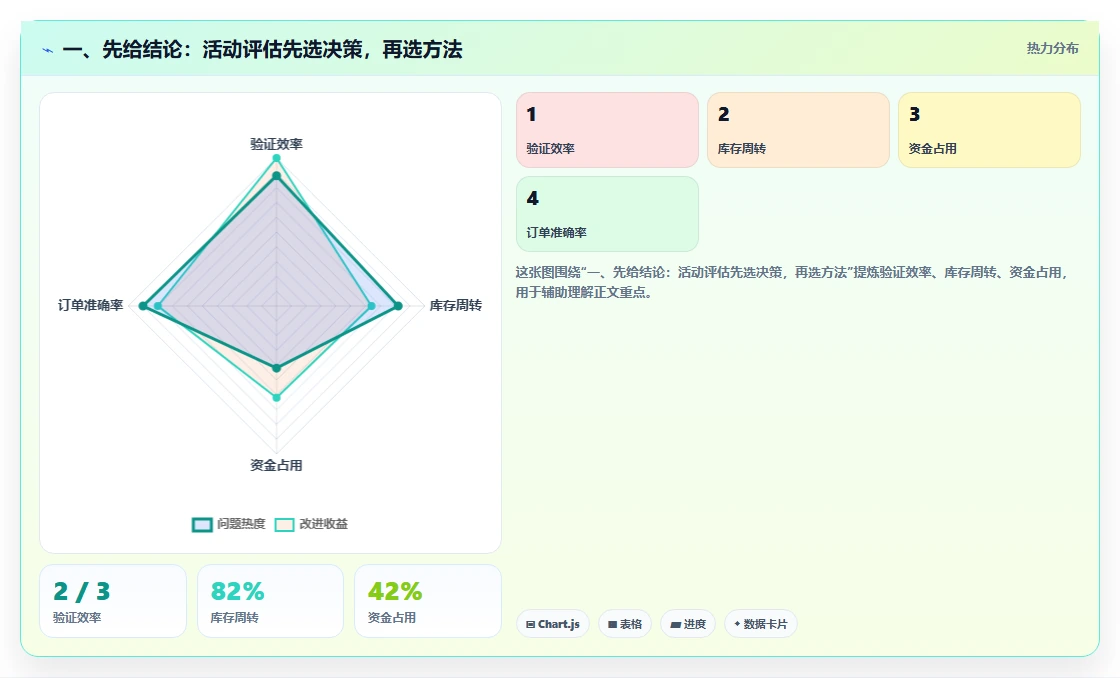Select the 进度 tag chip
Image resolution: width=1120 pixels, height=678 pixels.
click(688, 624)
